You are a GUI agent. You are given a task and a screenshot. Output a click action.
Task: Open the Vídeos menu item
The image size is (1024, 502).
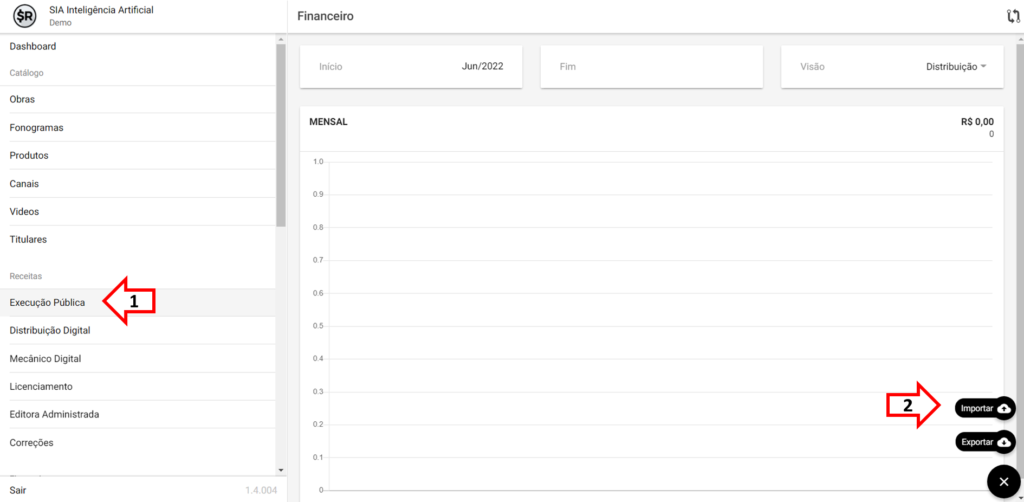tap(25, 211)
